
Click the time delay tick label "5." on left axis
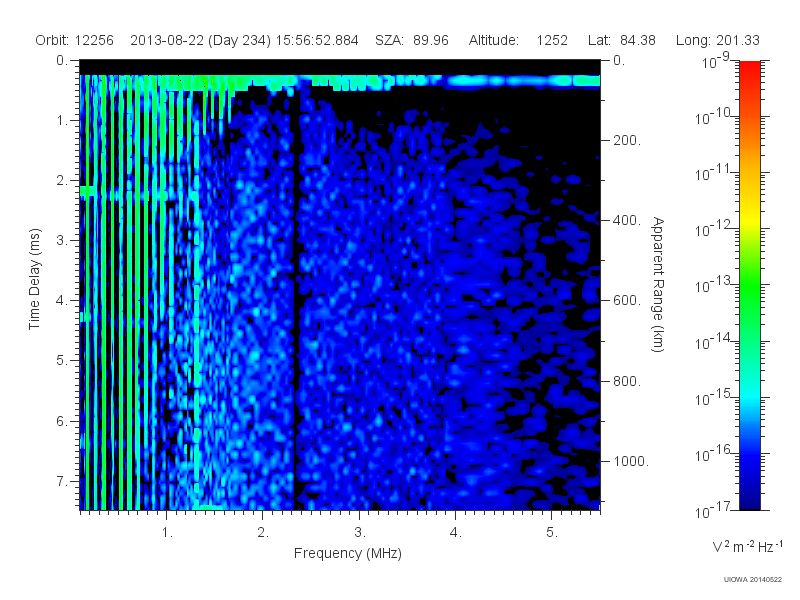point(62,361)
